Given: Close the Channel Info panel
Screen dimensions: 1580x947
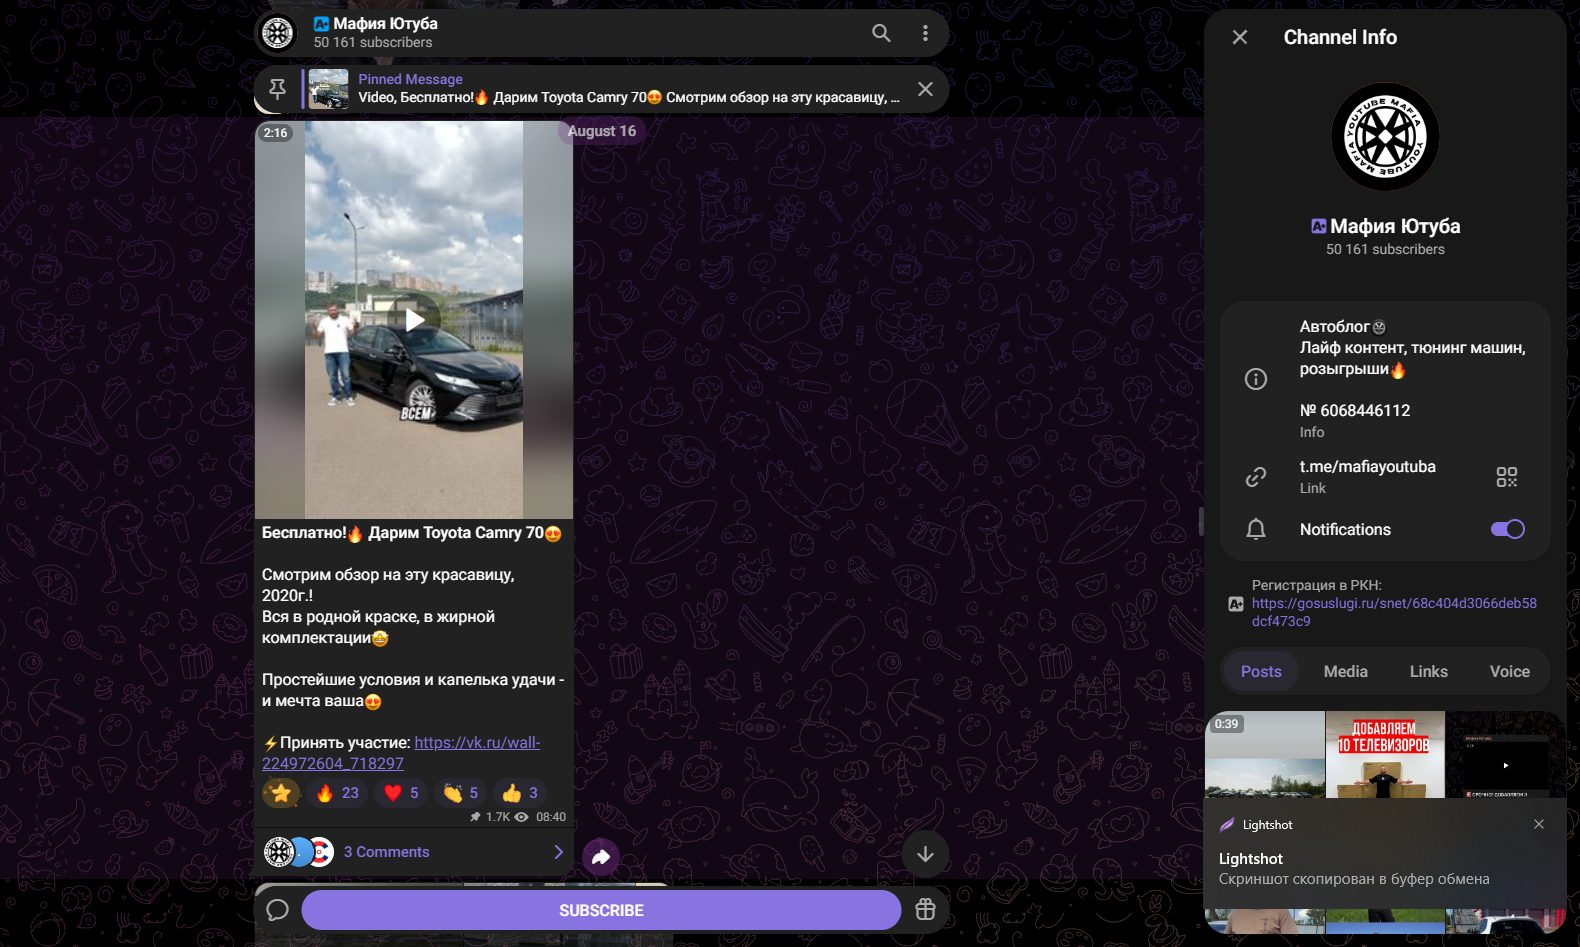Looking at the screenshot, I should (1240, 37).
